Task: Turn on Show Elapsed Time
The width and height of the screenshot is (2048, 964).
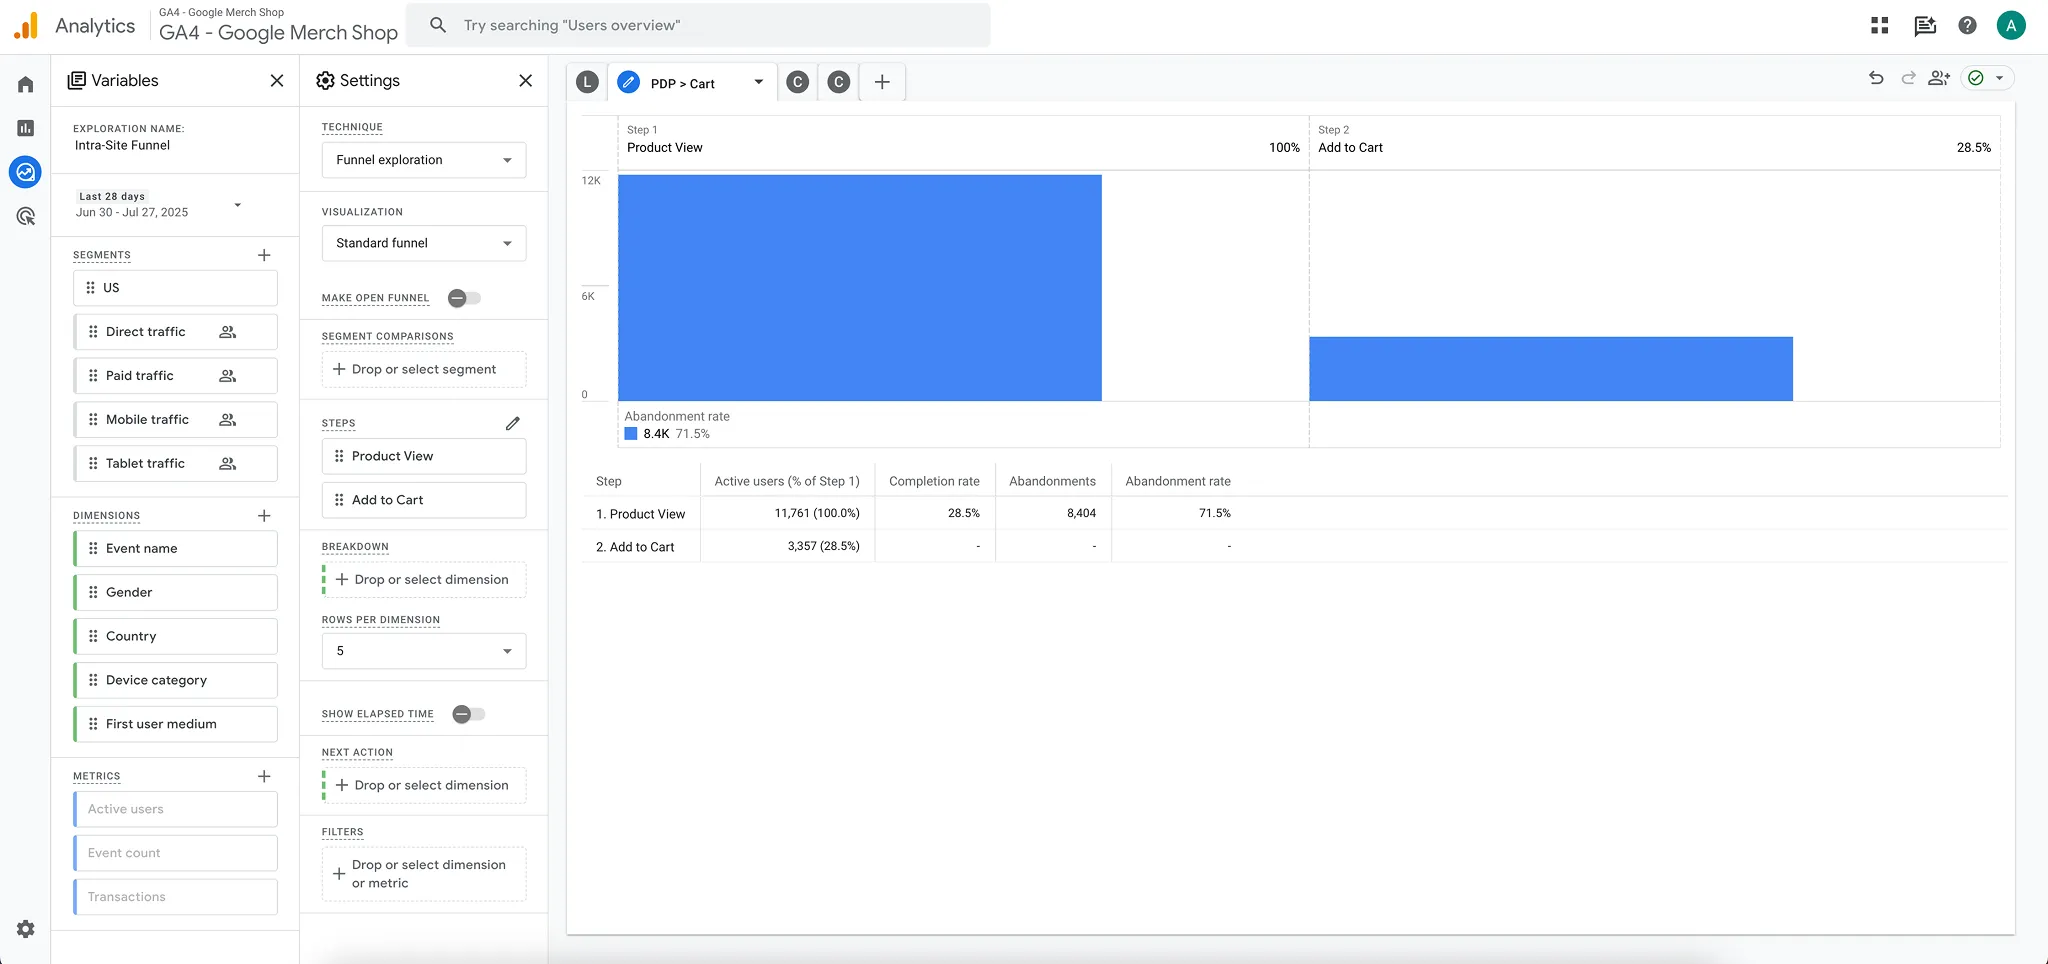Action: 466,714
